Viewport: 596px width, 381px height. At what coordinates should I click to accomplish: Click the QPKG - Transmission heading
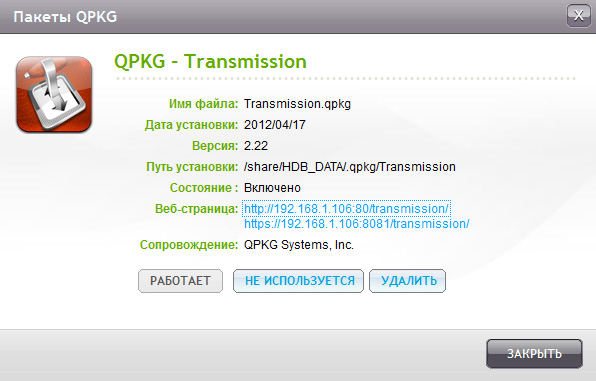coord(210,62)
